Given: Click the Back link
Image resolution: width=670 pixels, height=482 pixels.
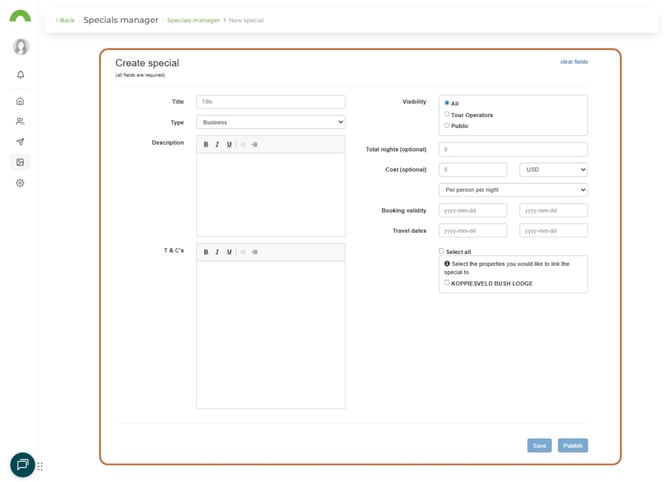Looking at the screenshot, I should point(65,20).
